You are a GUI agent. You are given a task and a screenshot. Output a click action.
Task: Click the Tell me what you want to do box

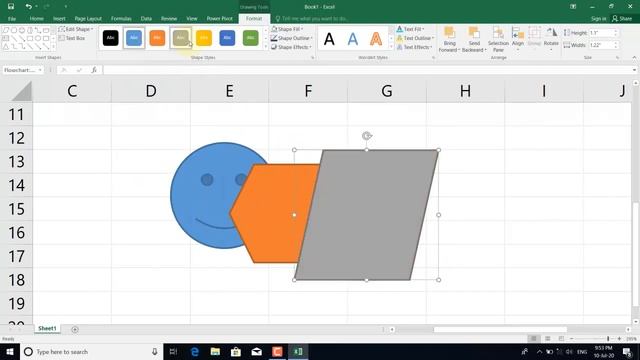[314, 18]
